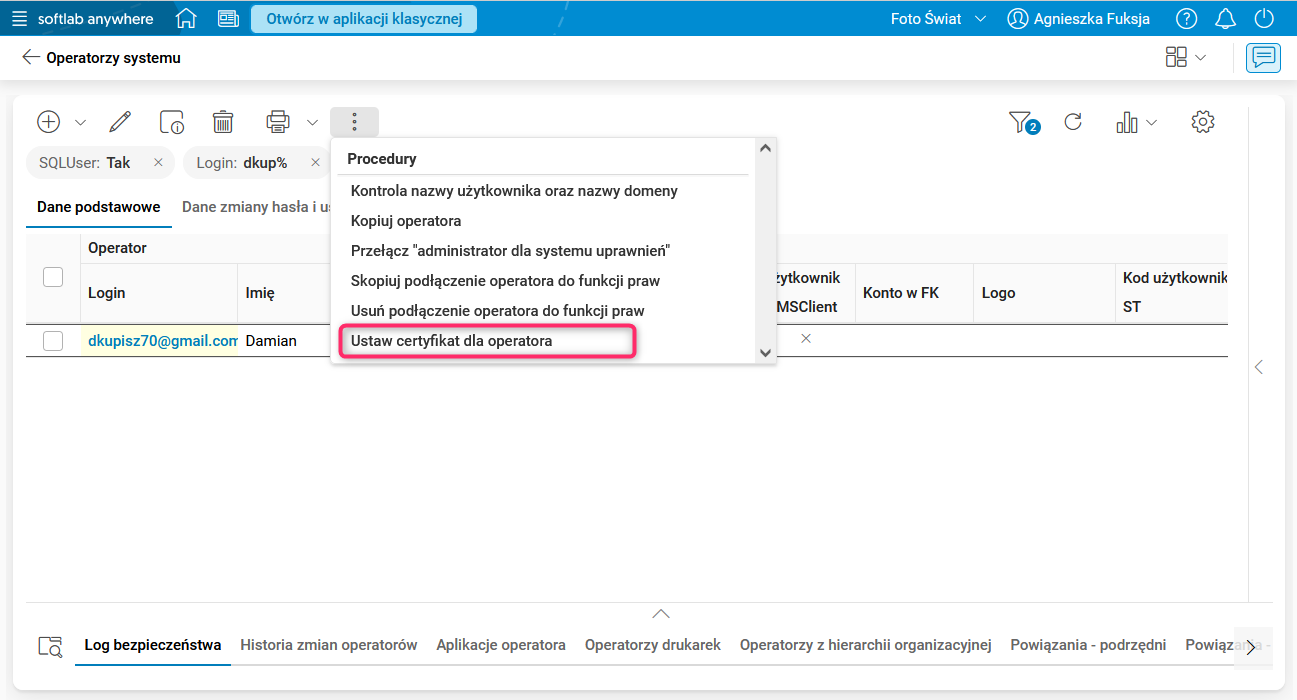Open the Log bezpieczeństwa tab
This screenshot has width=1297, height=700.
pos(153,645)
